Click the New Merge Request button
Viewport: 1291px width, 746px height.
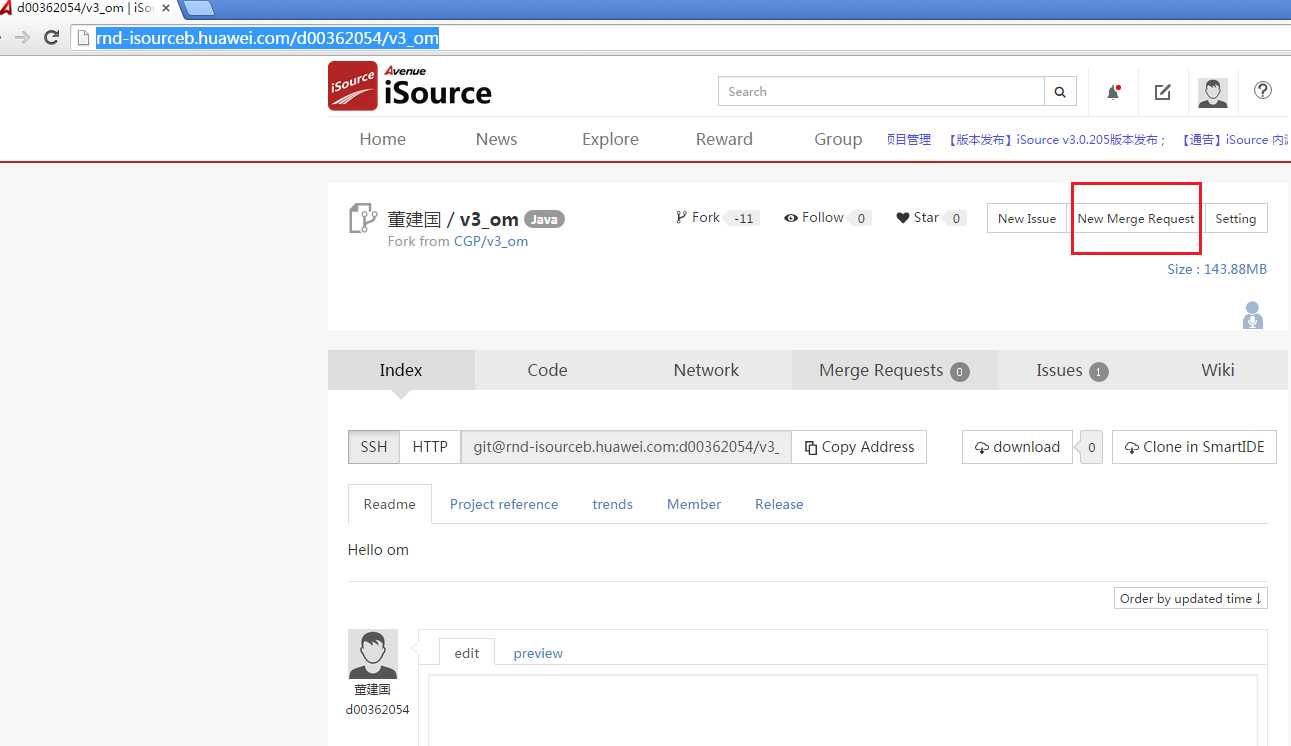(x=1135, y=218)
